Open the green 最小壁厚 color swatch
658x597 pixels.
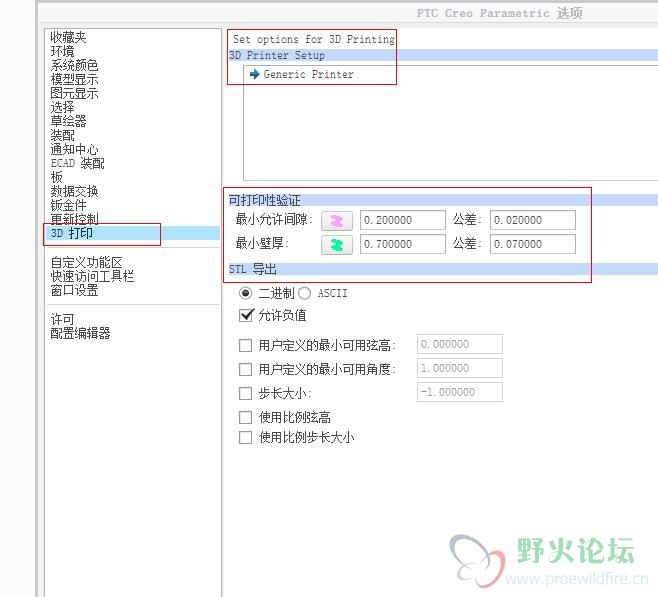click(337, 245)
